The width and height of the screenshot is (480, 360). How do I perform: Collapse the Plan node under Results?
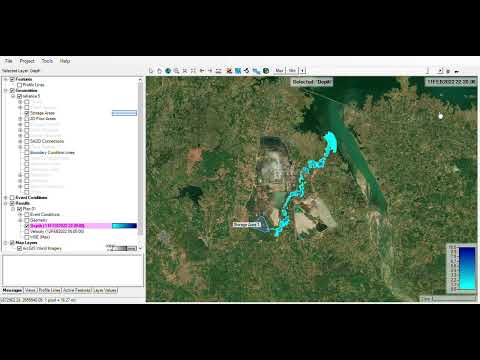tap(13, 209)
